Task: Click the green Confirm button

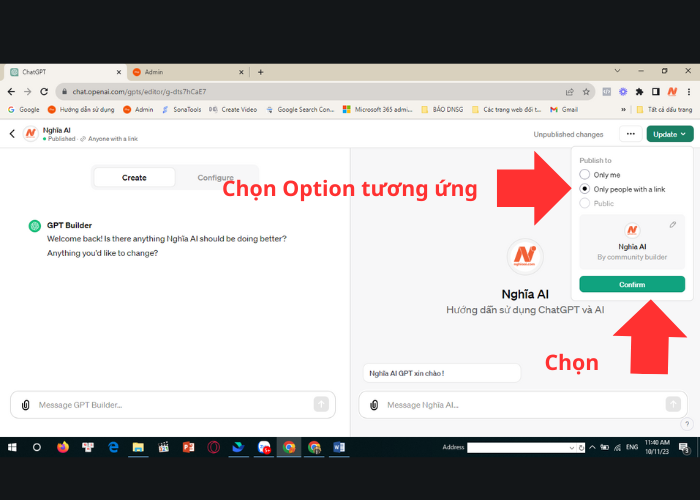Action: (632, 284)
